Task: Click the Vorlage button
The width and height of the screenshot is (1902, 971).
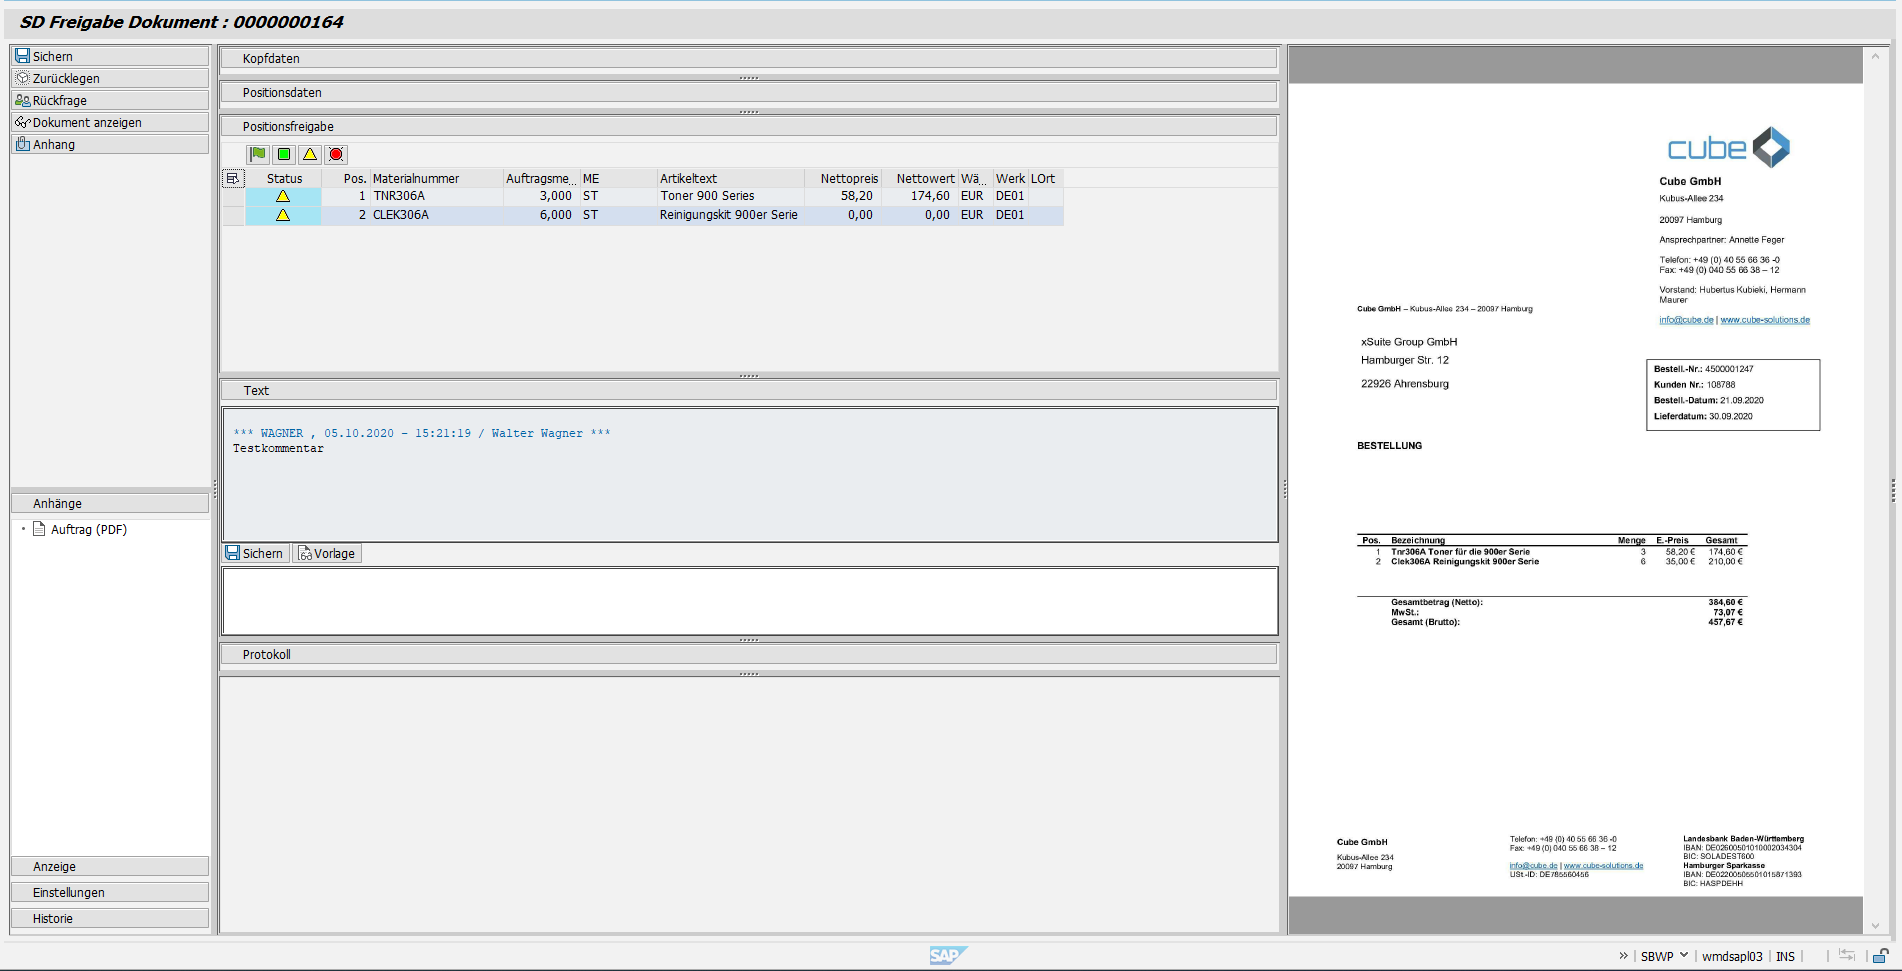Action: [327, 552]
